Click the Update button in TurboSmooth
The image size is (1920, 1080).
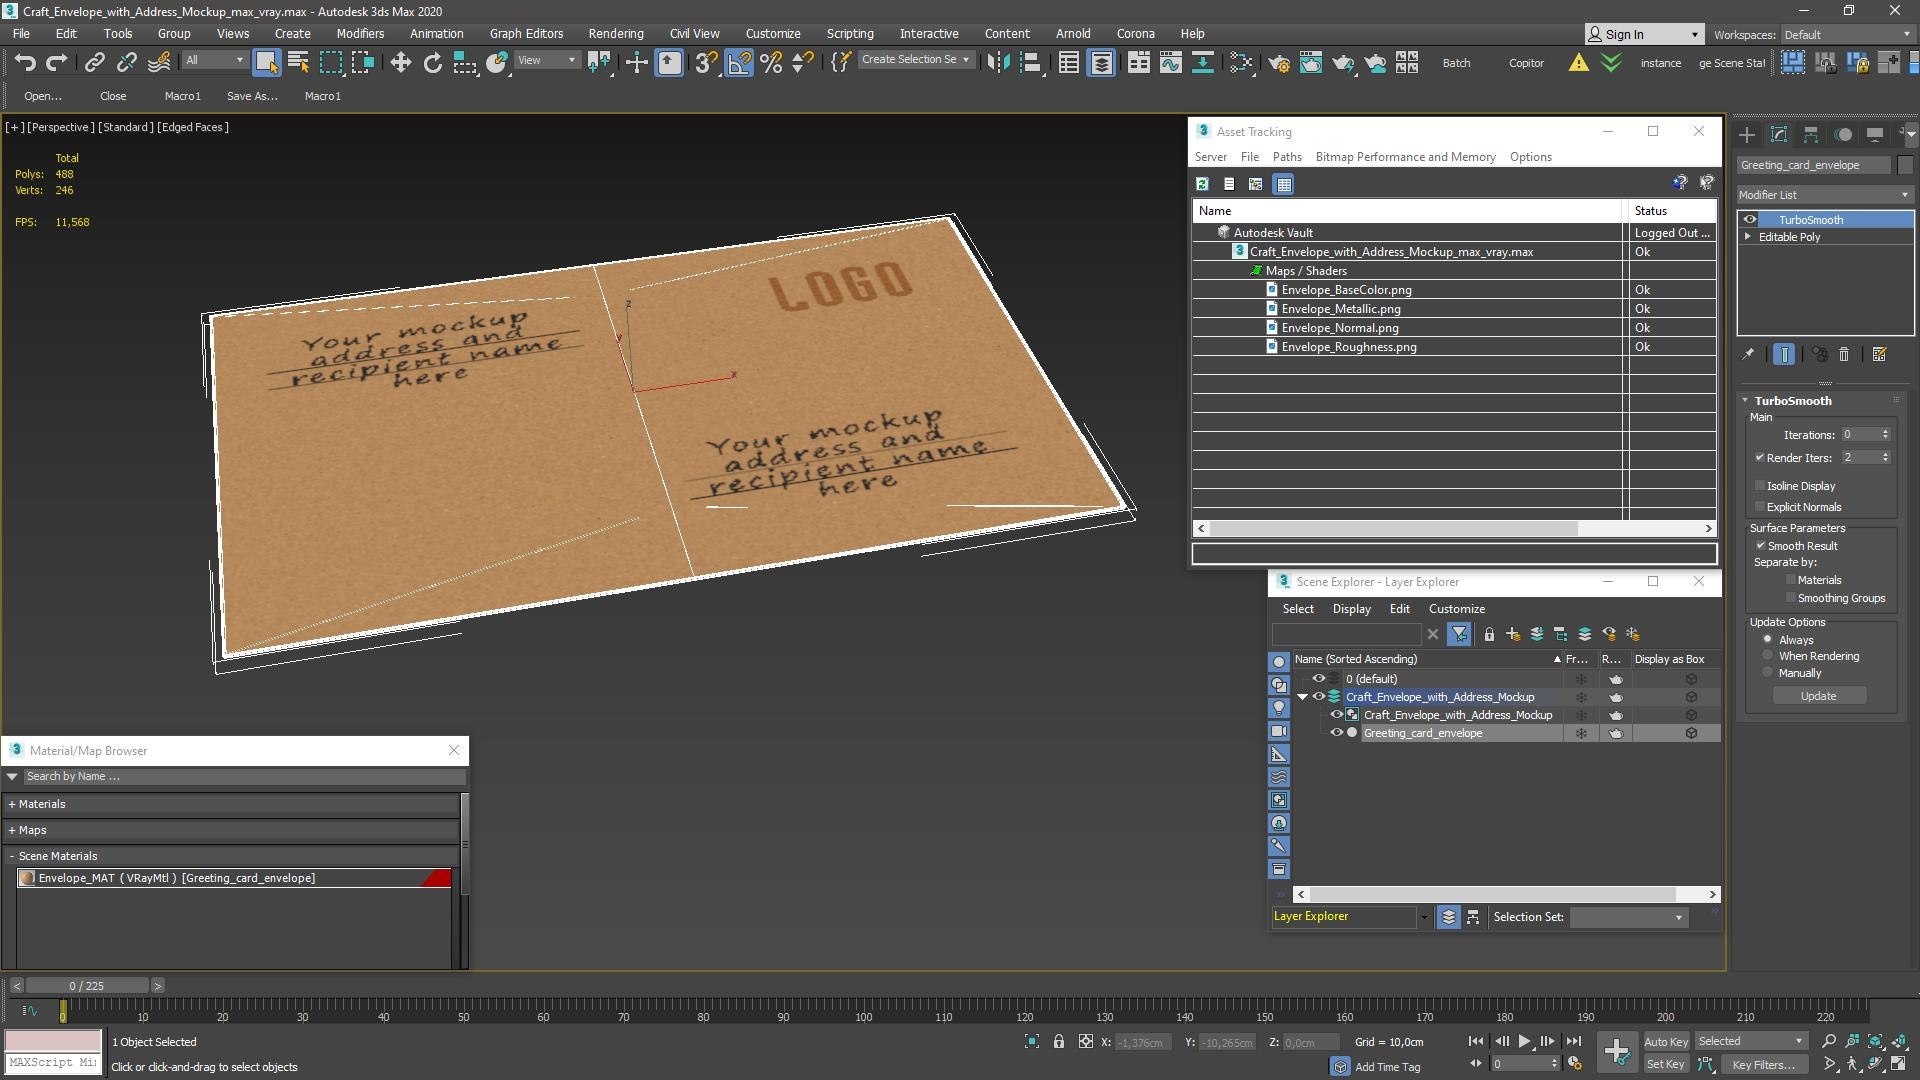pos(1818,695)
